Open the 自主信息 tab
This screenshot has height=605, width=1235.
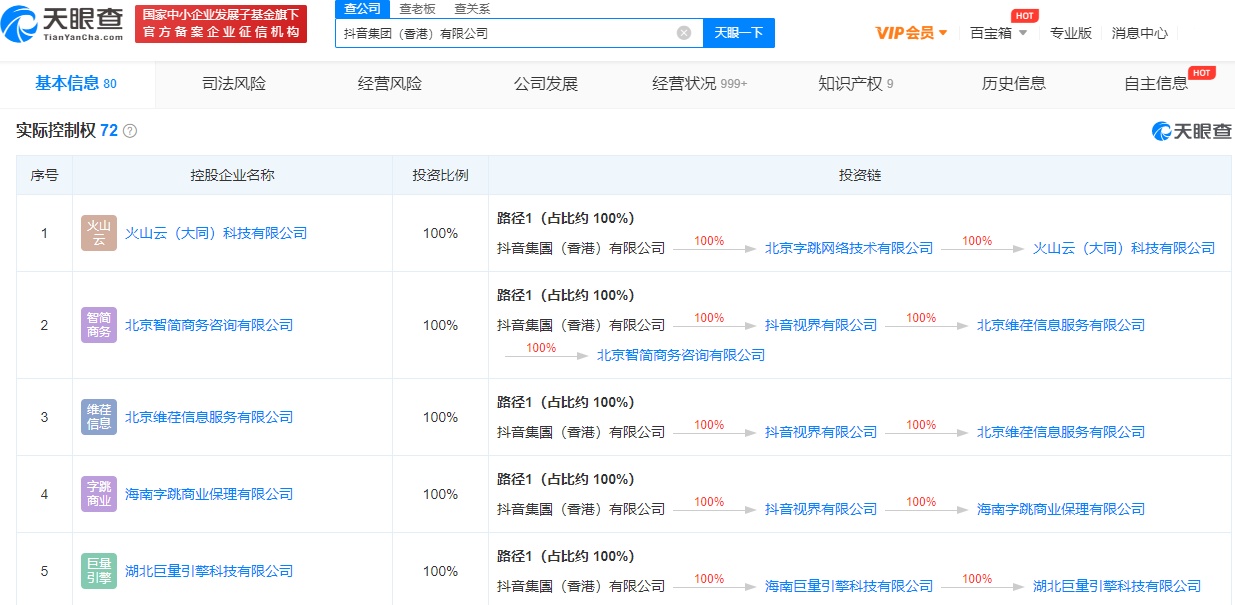[x=1156, y=84]
